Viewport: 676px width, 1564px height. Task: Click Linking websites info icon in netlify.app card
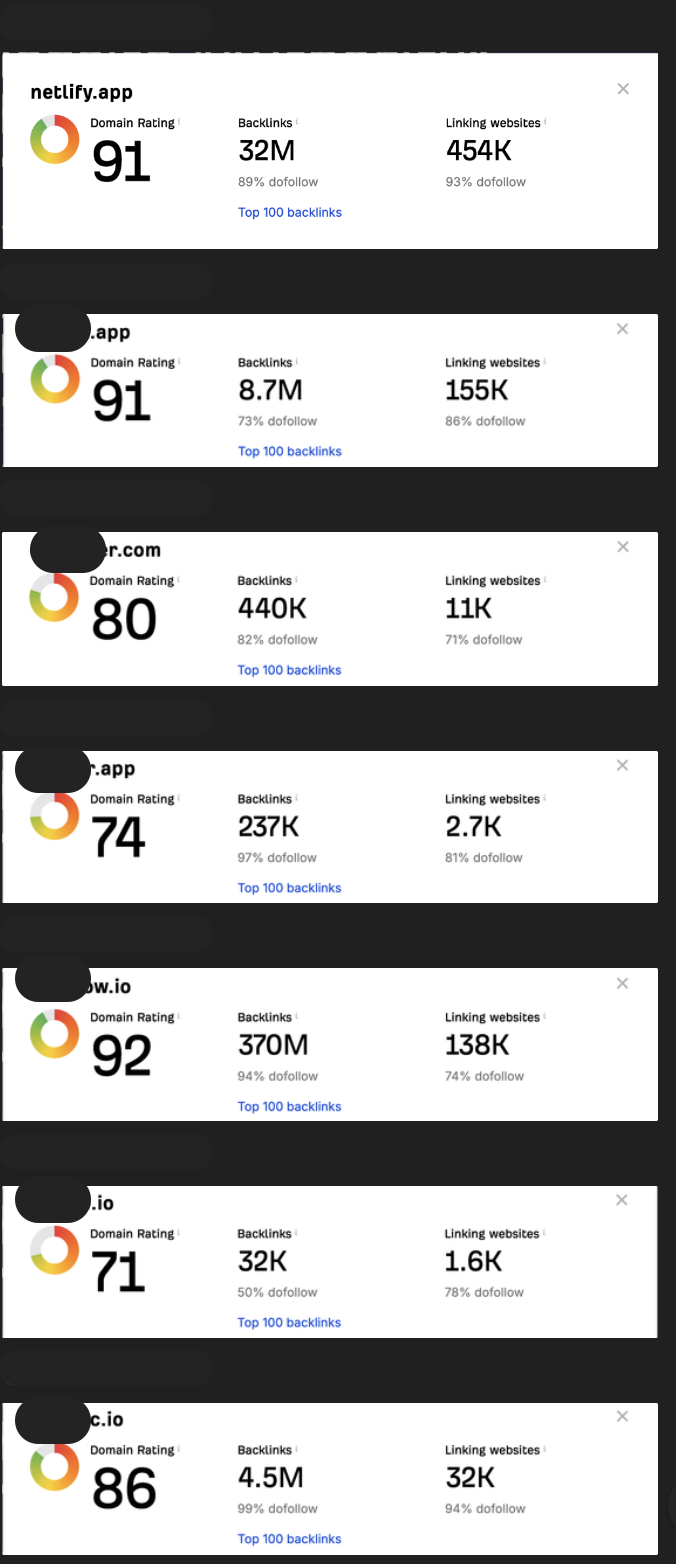click(545, 122)
